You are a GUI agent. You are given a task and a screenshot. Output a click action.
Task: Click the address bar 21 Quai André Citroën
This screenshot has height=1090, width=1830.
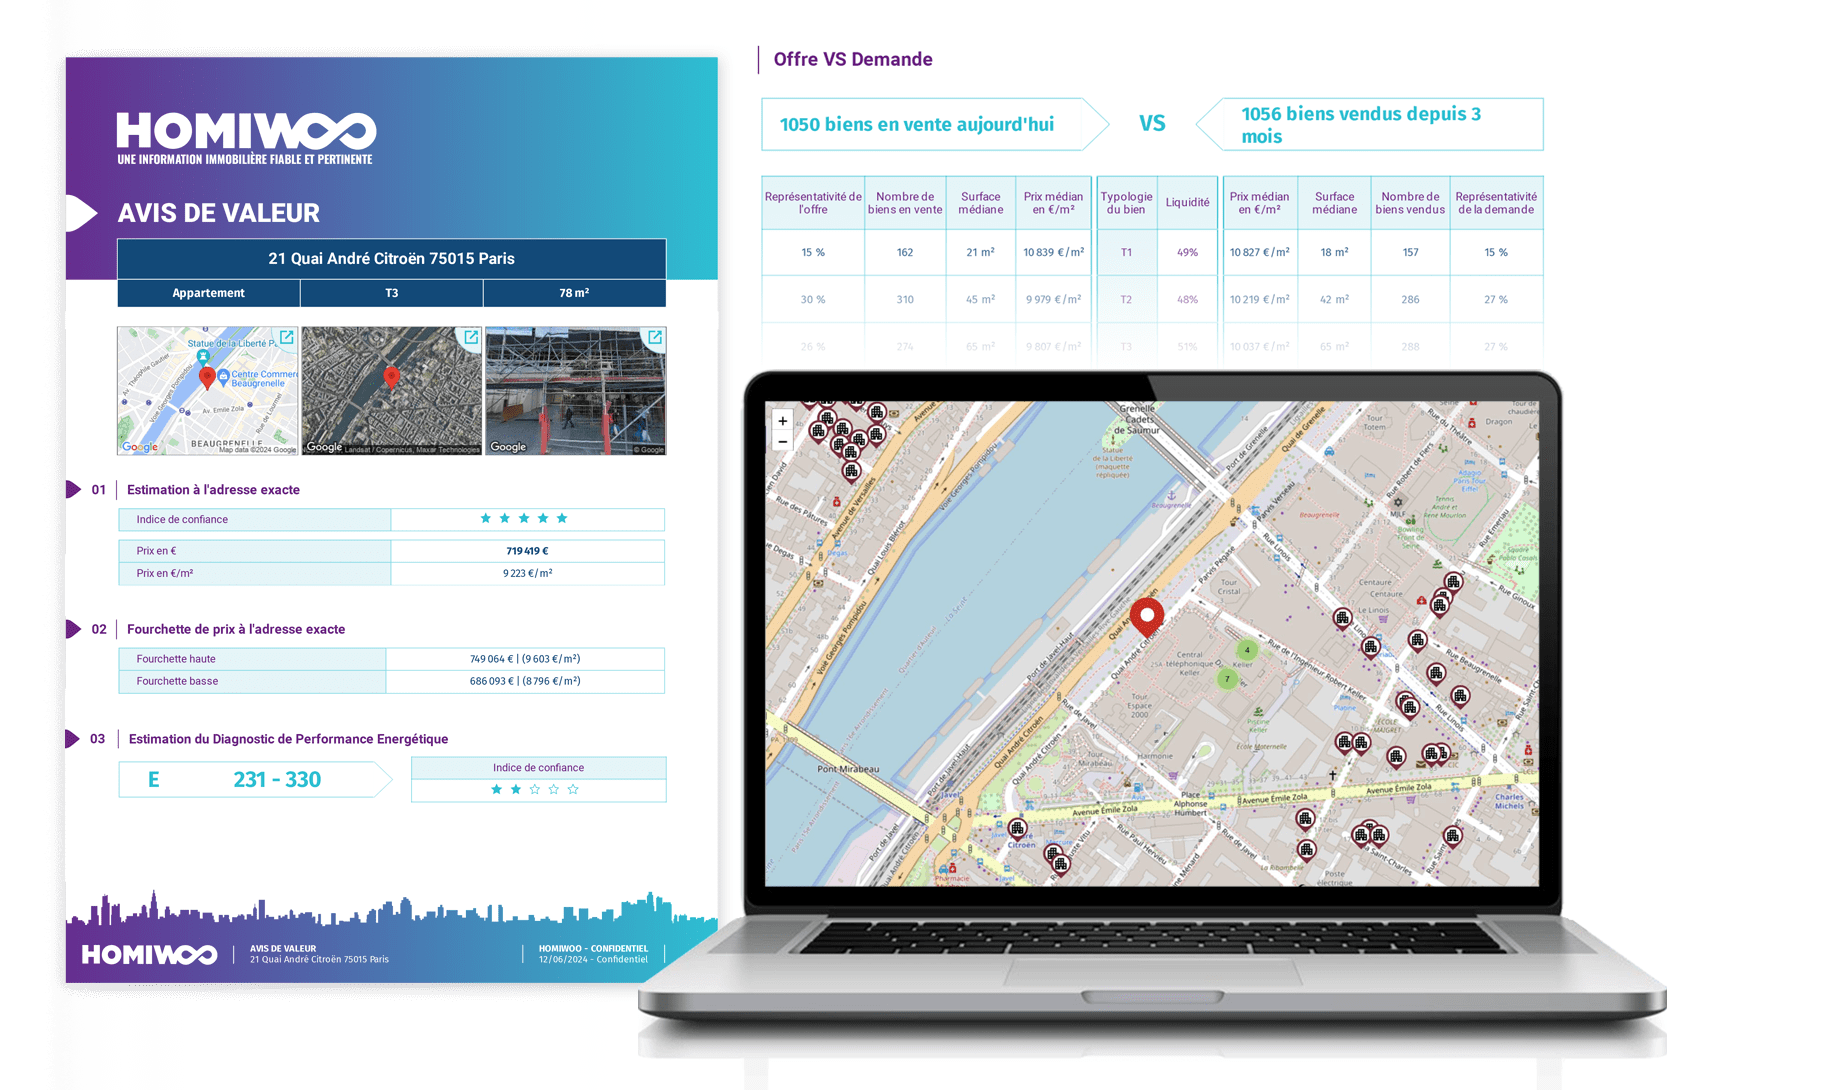[x=391, y=258]
